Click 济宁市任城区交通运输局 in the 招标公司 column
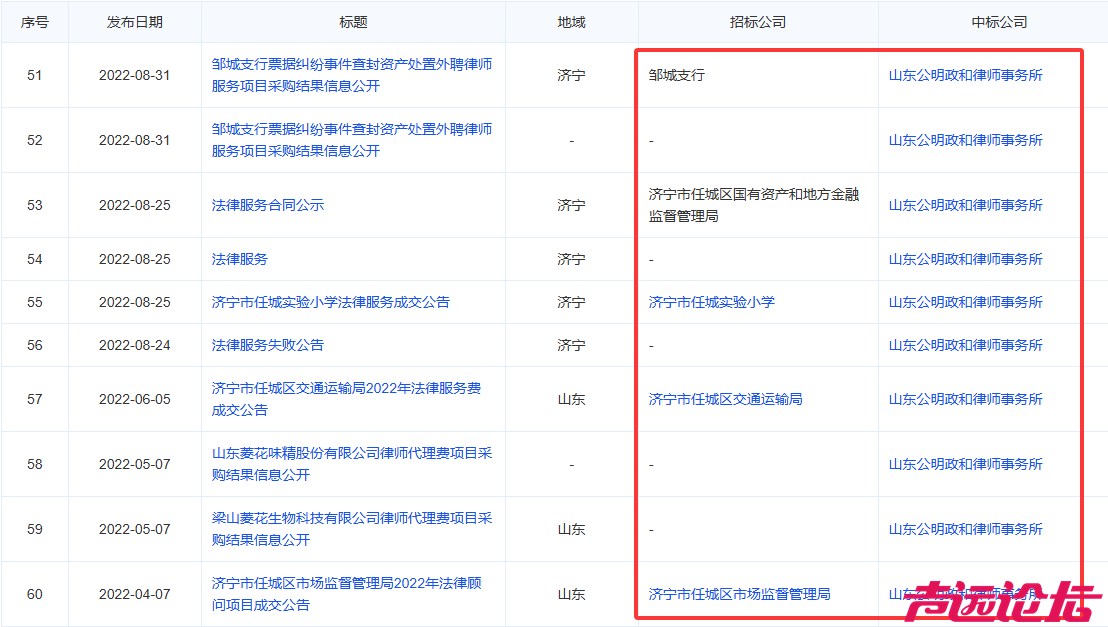 725,399
